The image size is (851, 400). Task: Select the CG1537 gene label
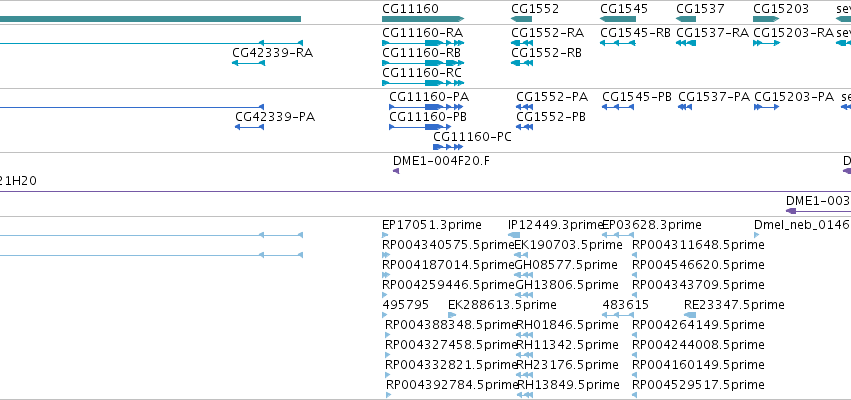pos(700,9)
